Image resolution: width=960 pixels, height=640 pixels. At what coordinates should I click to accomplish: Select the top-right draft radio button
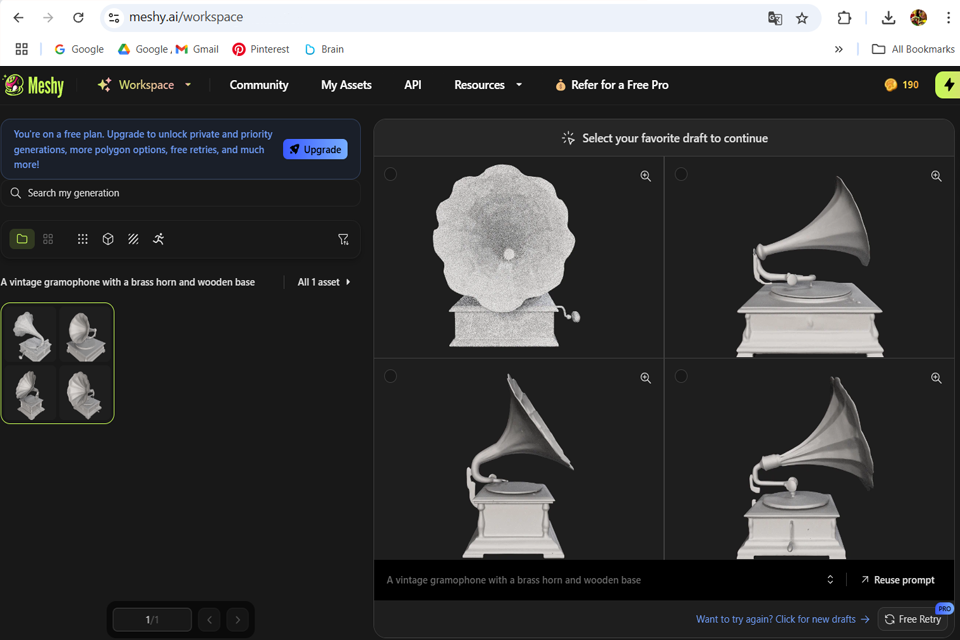click(x=681, y=175)
